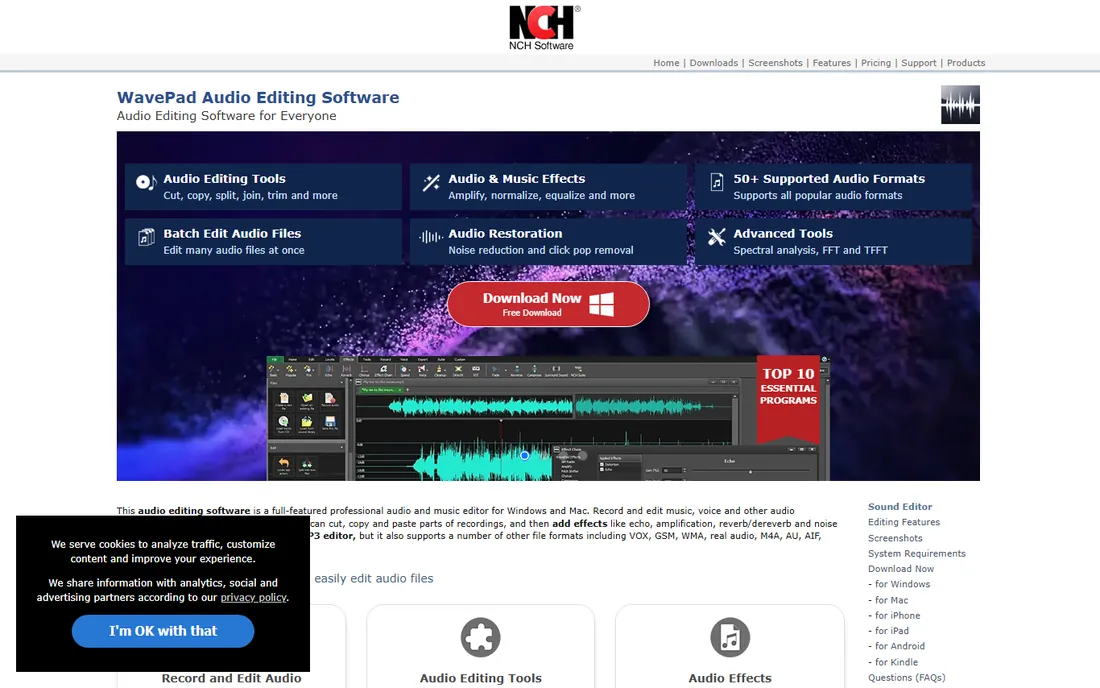Click the Batch Edit Audio Files icon
The width and height of the screenshot is (1100, 688).
pos(146,237)
